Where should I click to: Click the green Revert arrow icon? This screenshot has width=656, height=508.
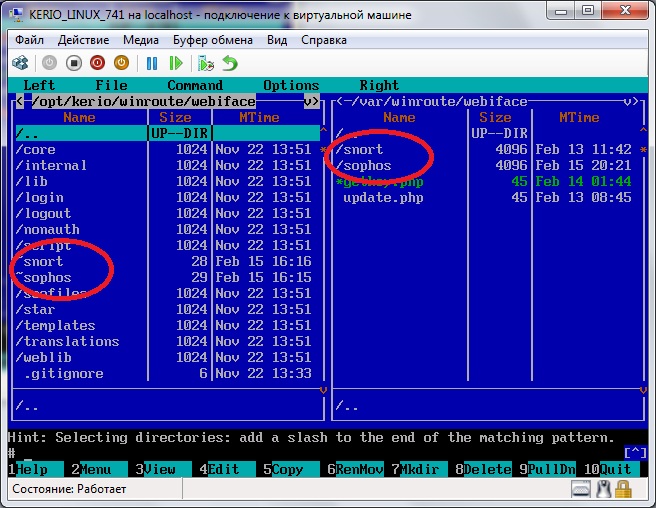coord(230,63)
